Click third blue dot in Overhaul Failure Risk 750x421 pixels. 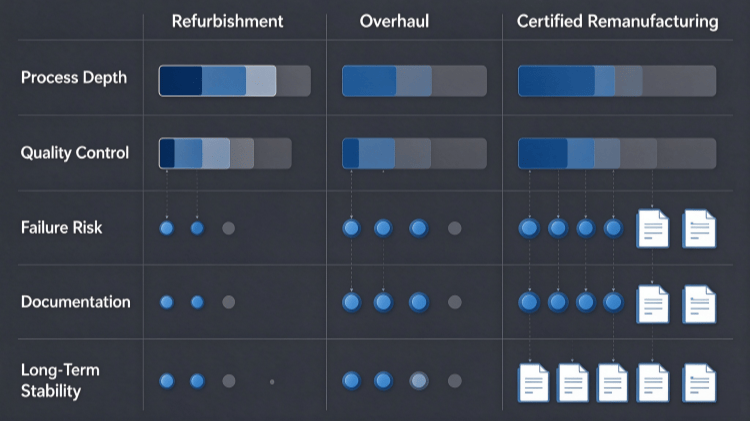[419, 228]
